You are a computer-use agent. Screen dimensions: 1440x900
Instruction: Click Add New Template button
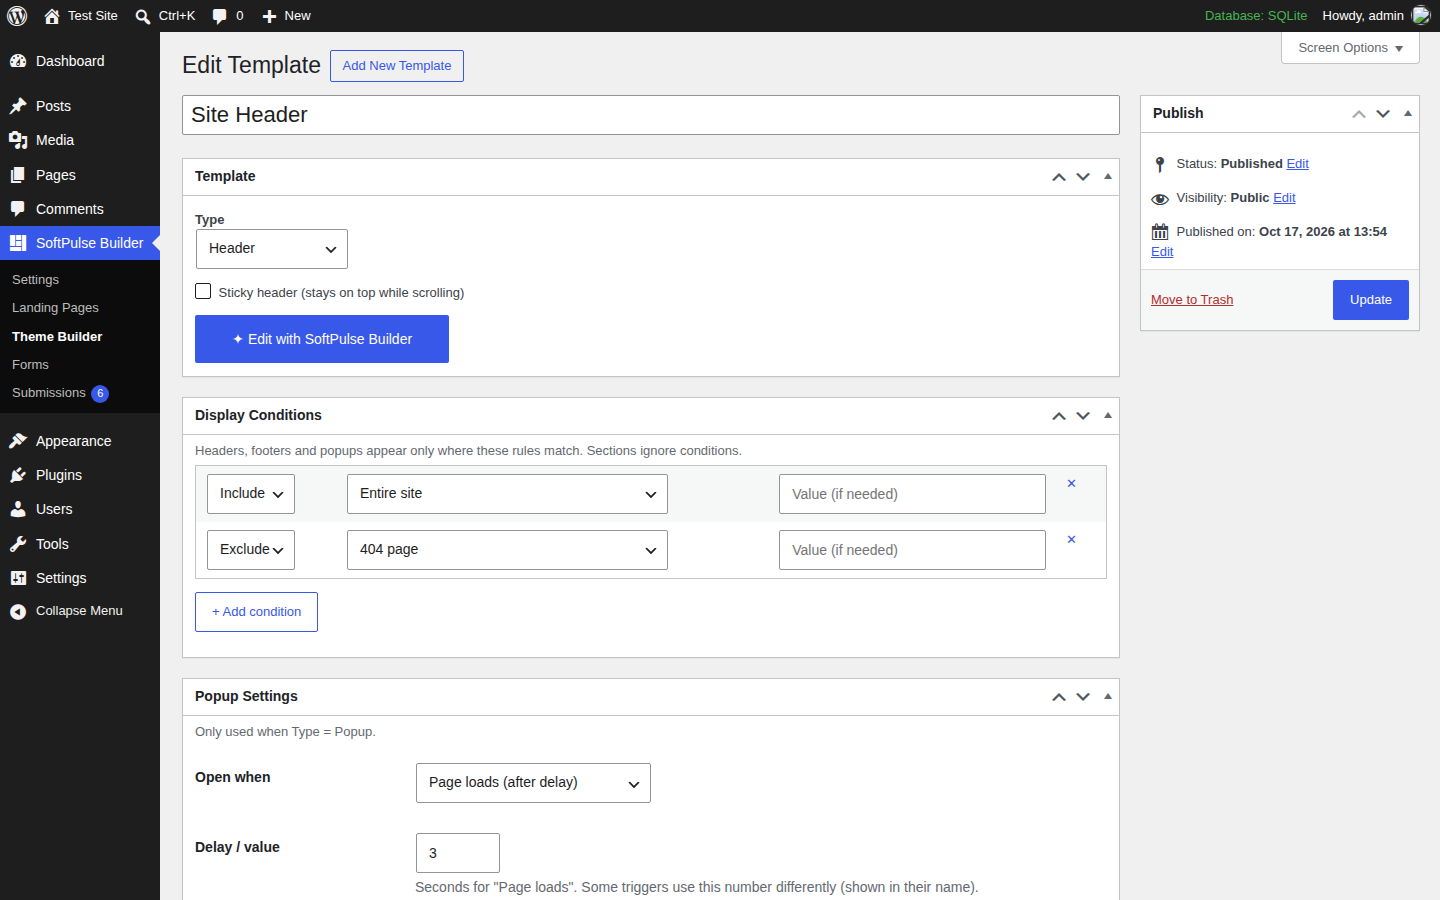tap(397, 66)
